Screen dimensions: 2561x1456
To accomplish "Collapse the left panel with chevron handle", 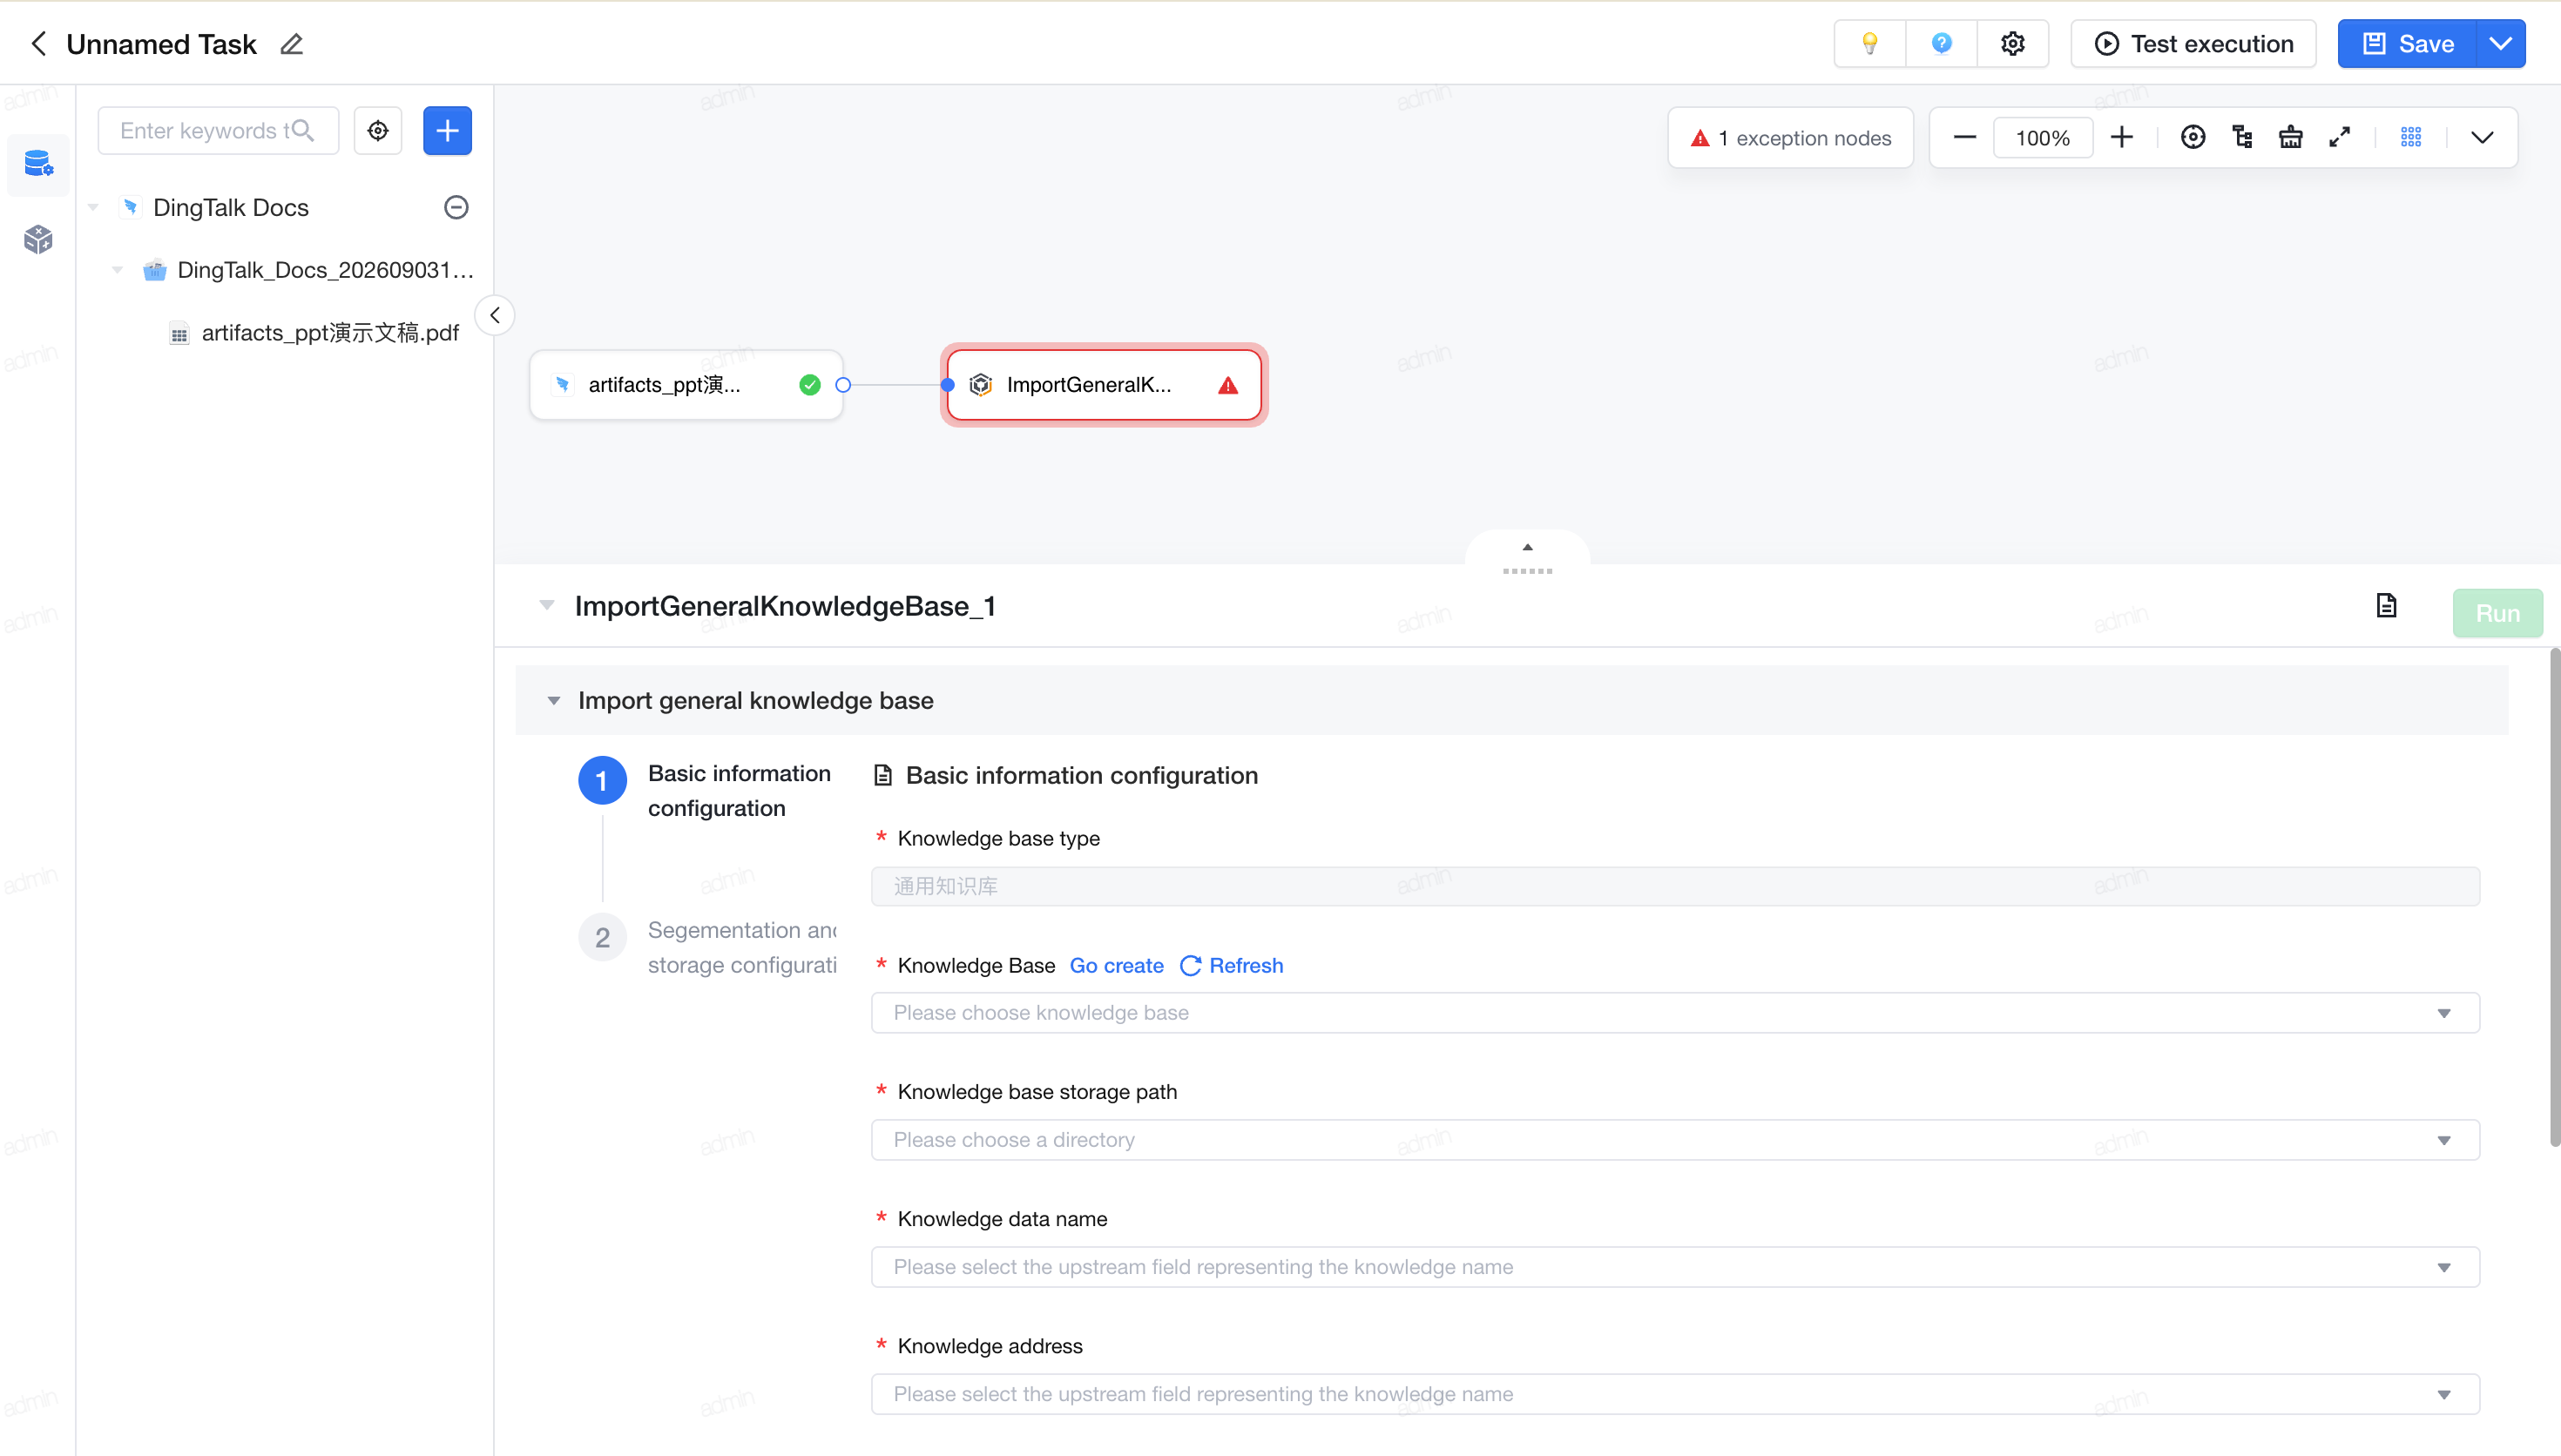I will [494, 315].
